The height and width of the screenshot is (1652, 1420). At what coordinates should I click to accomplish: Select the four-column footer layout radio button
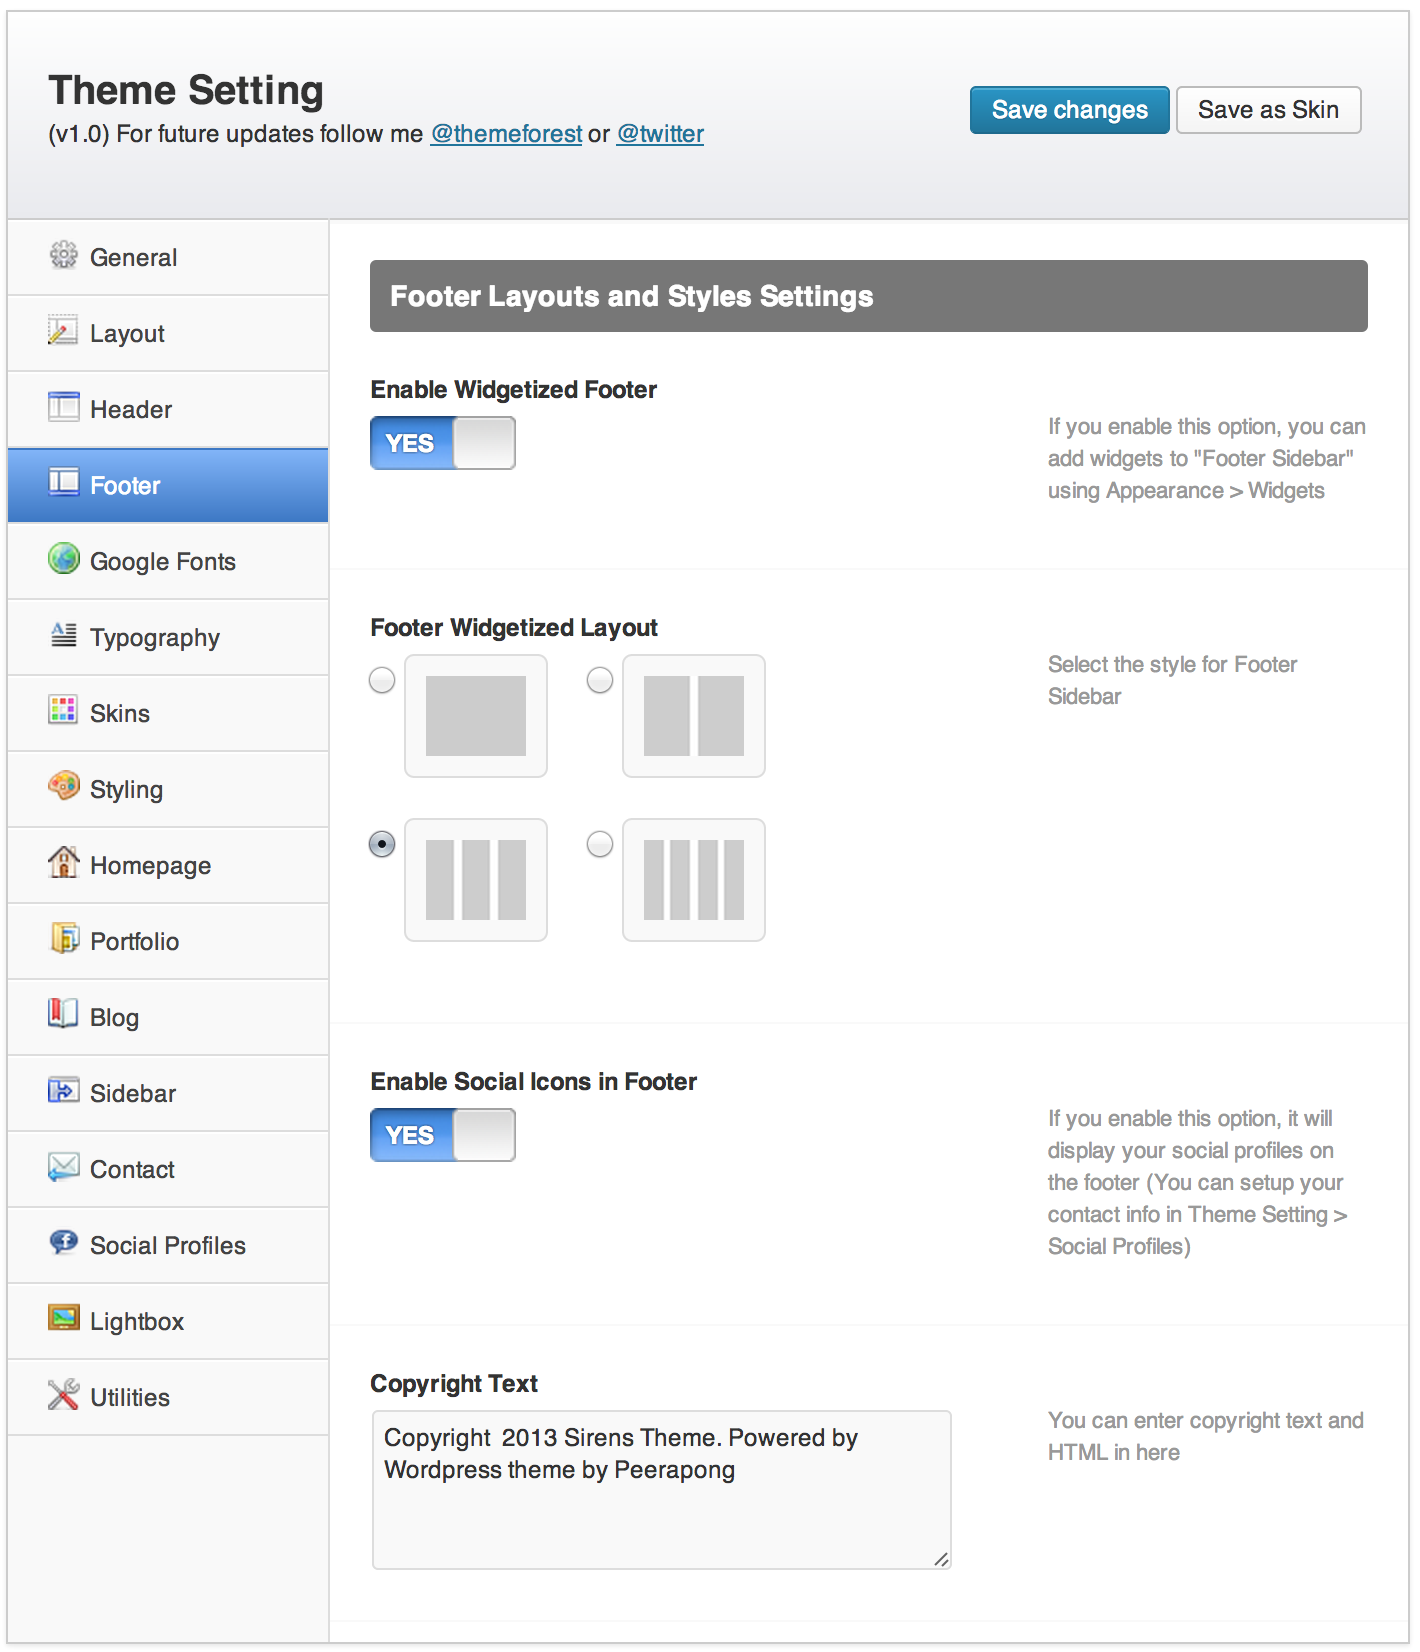[600, 845]
